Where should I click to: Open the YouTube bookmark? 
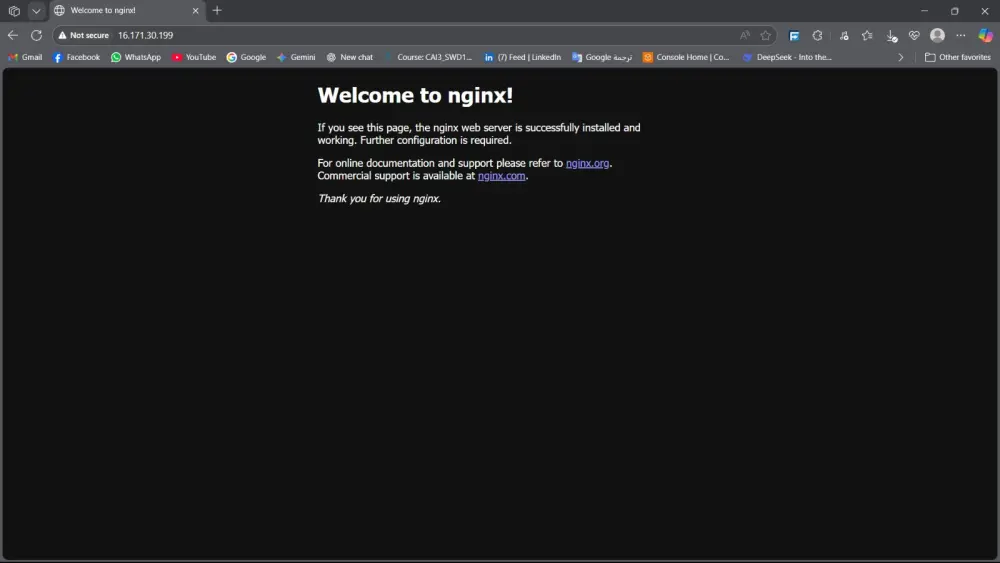click(194, 57)
